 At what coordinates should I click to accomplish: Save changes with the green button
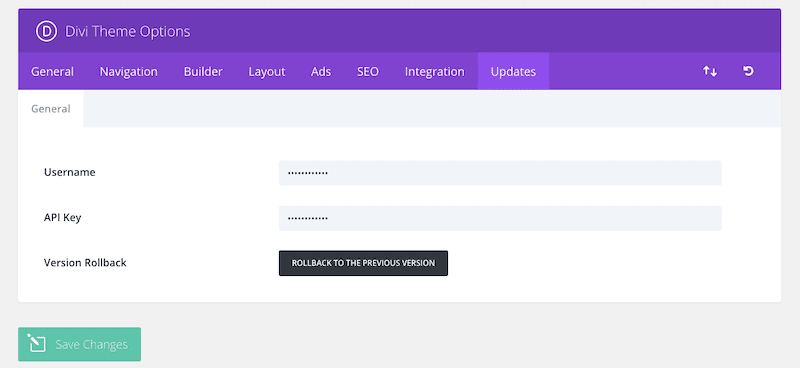tap(80, 345)
